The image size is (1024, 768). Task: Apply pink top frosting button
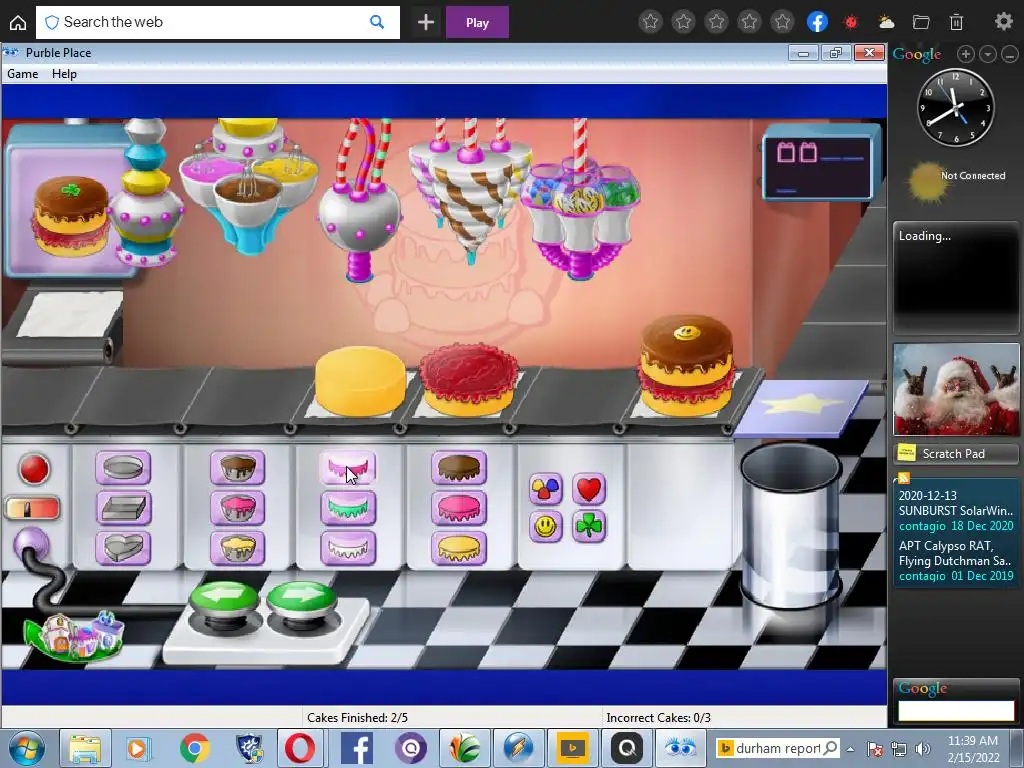coord(459,508)
